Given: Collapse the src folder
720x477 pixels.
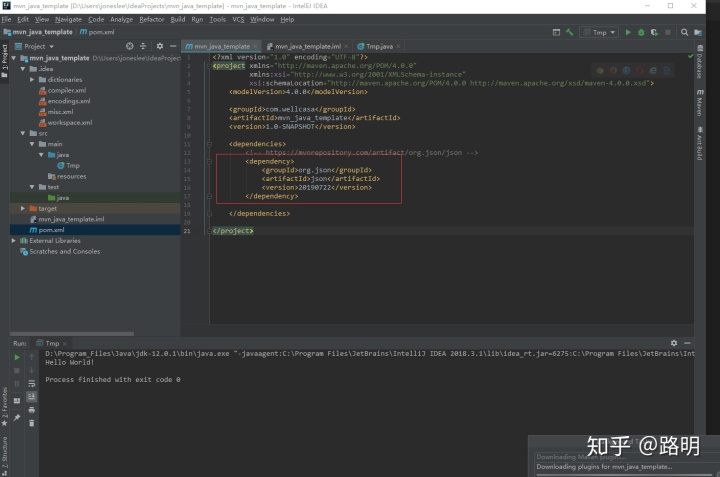Looking at the screenshot, I should pyautogui.click(x=23, y=133).
